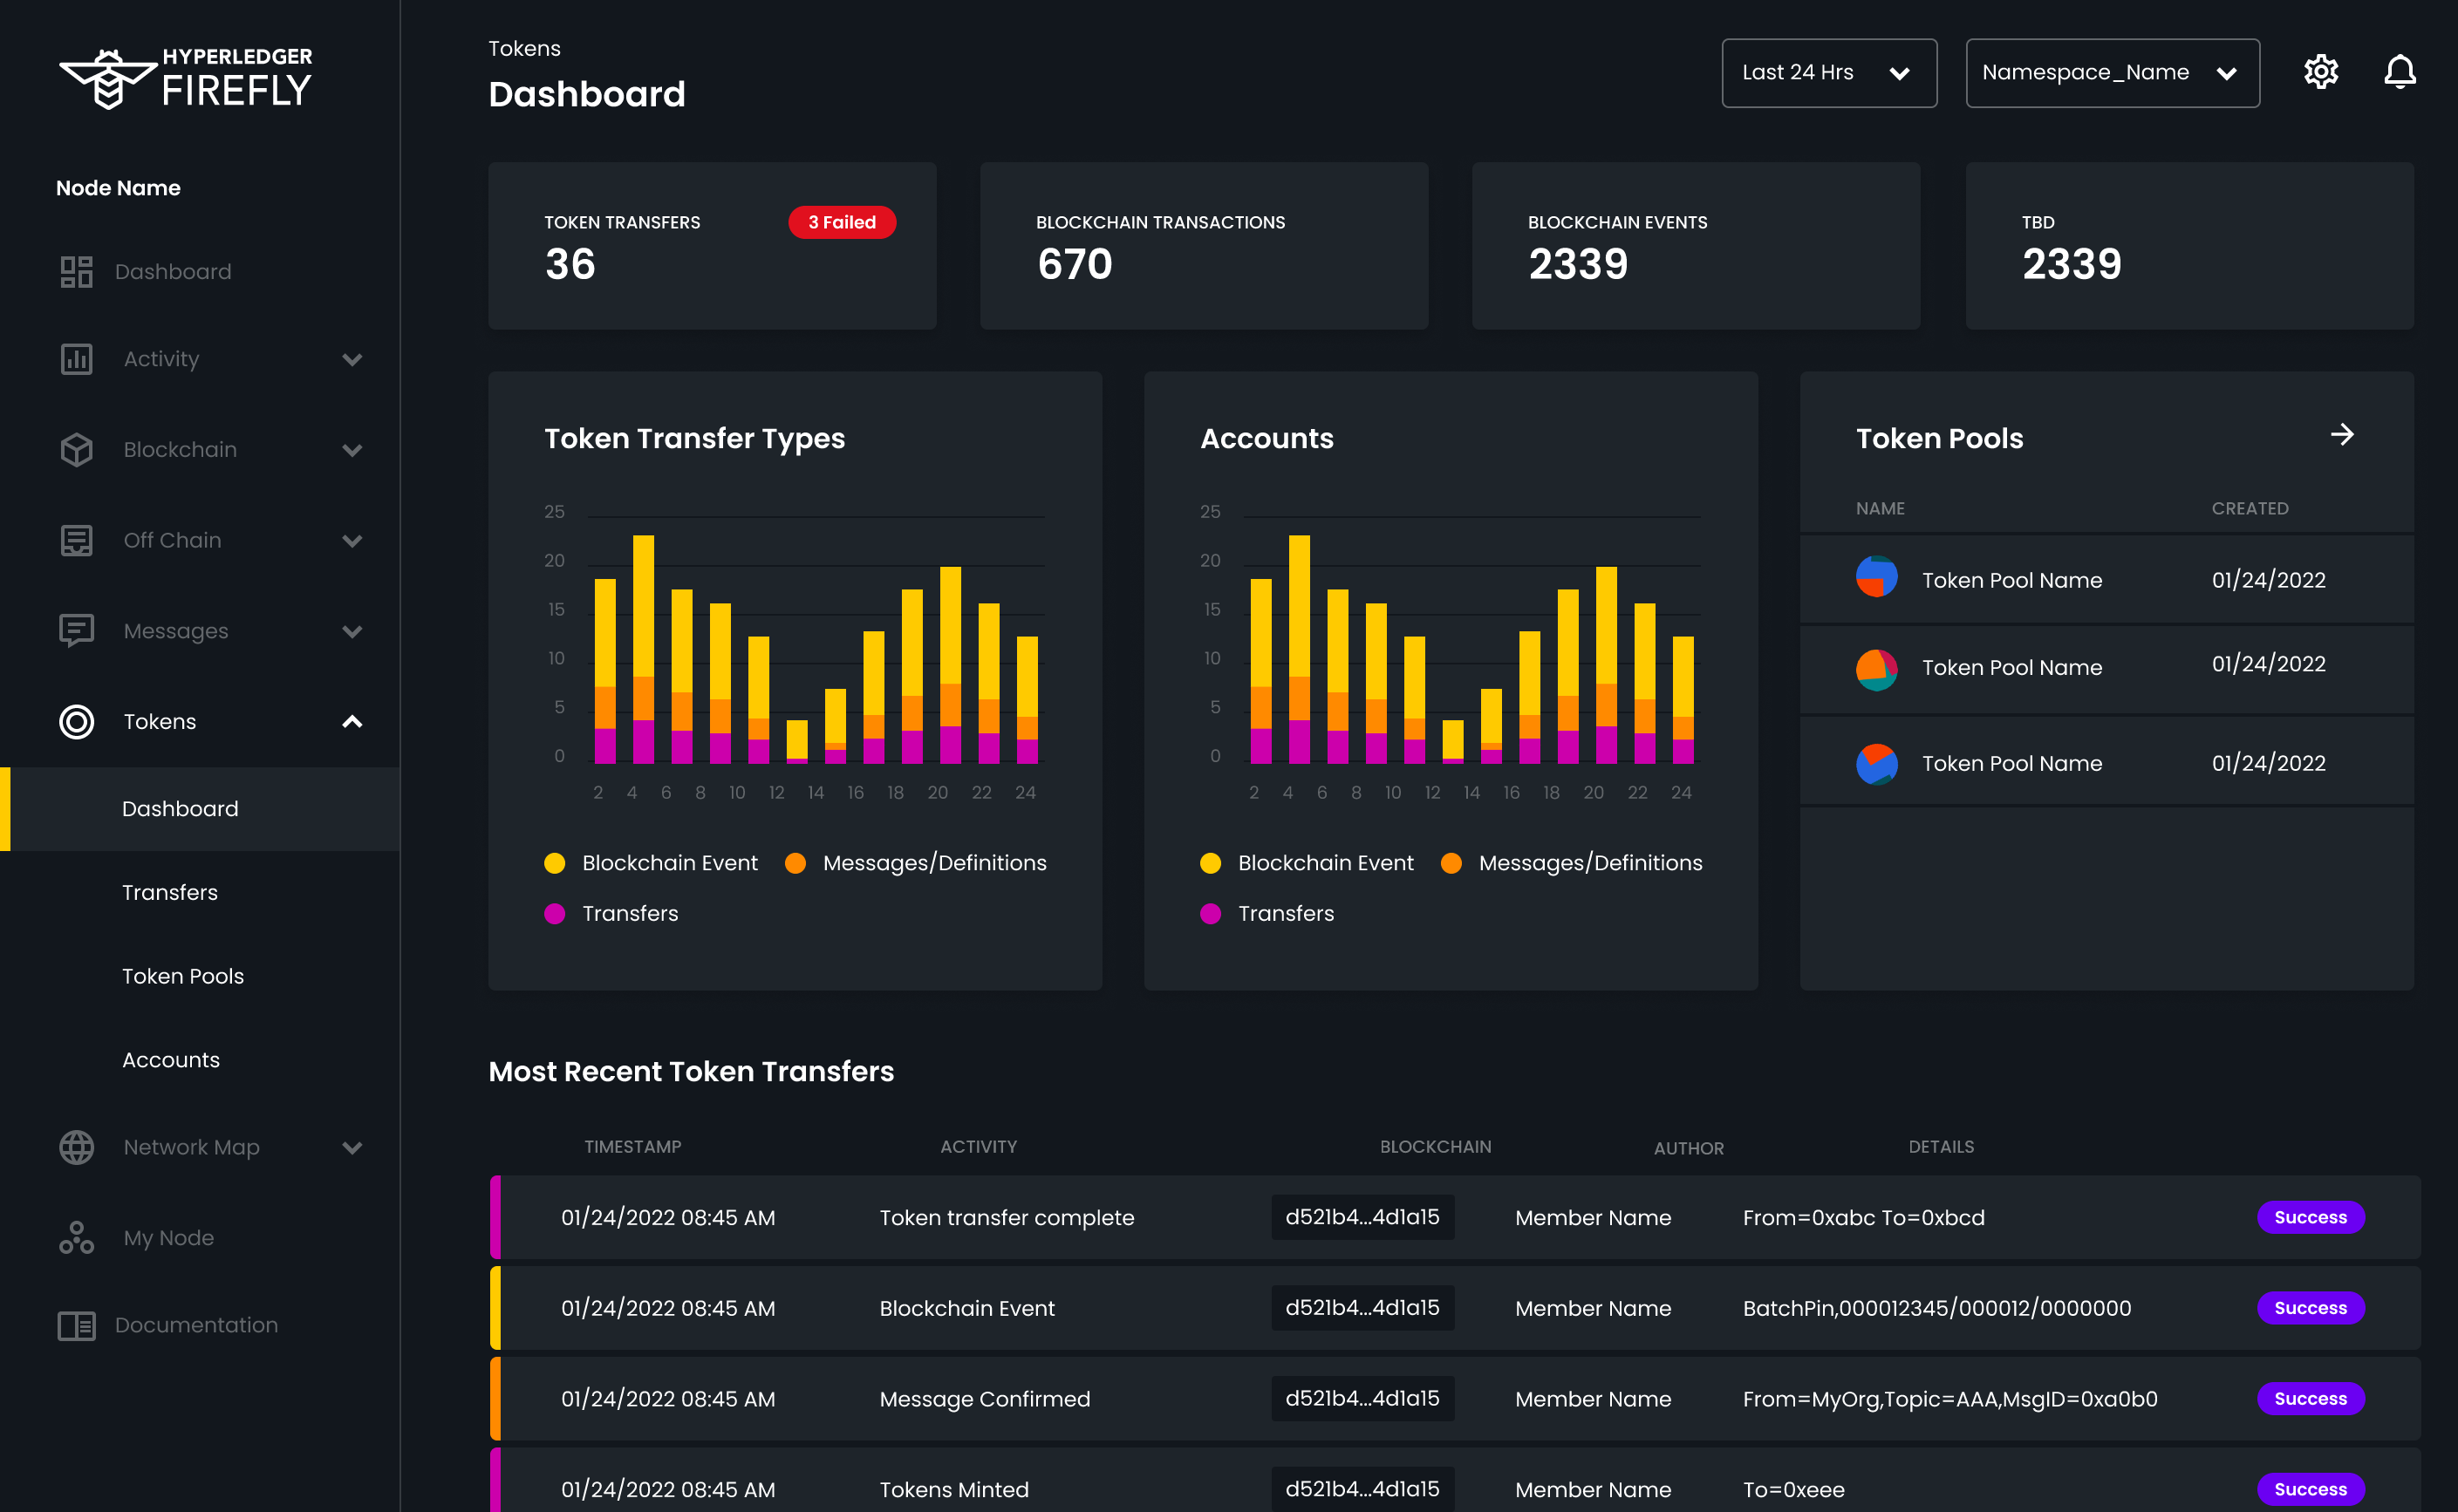This screenshot has width=2458, height=1512.
Task: Toggle Blockchain Event legend in Token Transfer Types
Action: pyautogui.click(x=651, y=863)
